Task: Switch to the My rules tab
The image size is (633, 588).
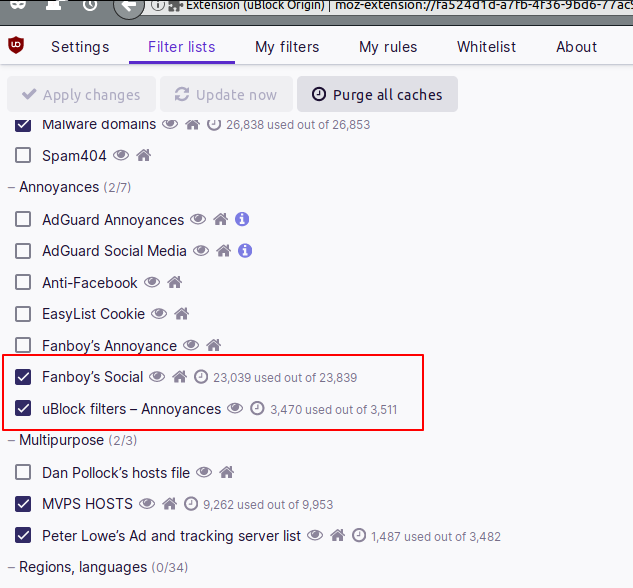Action: click(388, 47)
